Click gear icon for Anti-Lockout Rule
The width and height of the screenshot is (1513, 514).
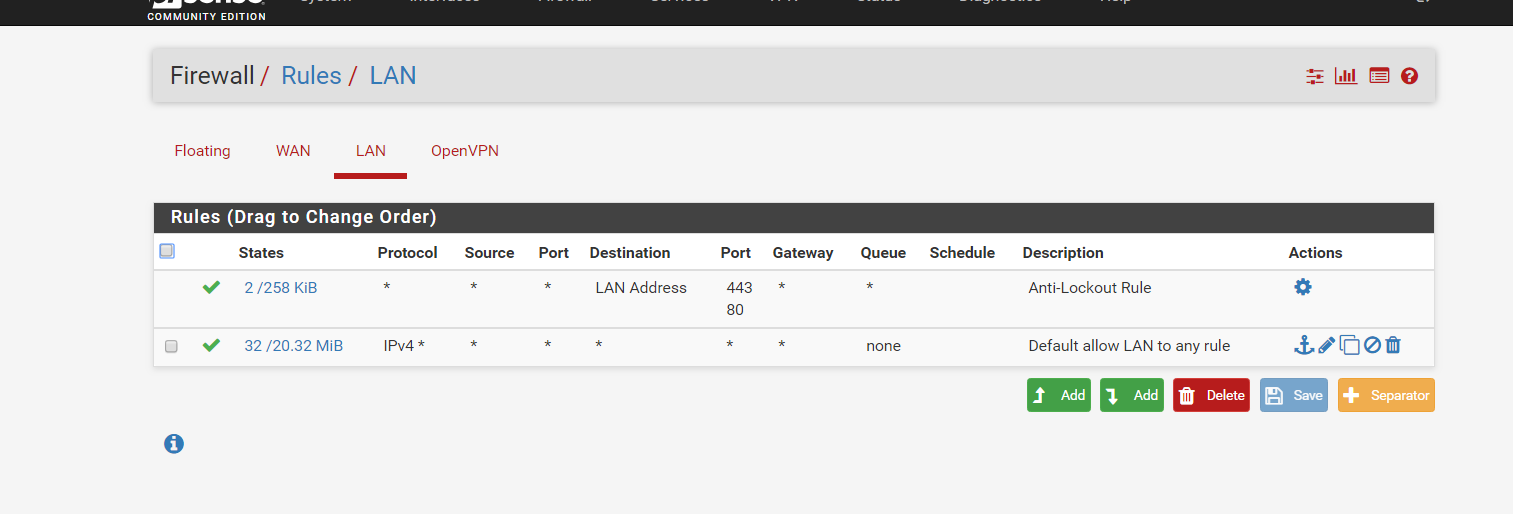tap(1302, 287)
